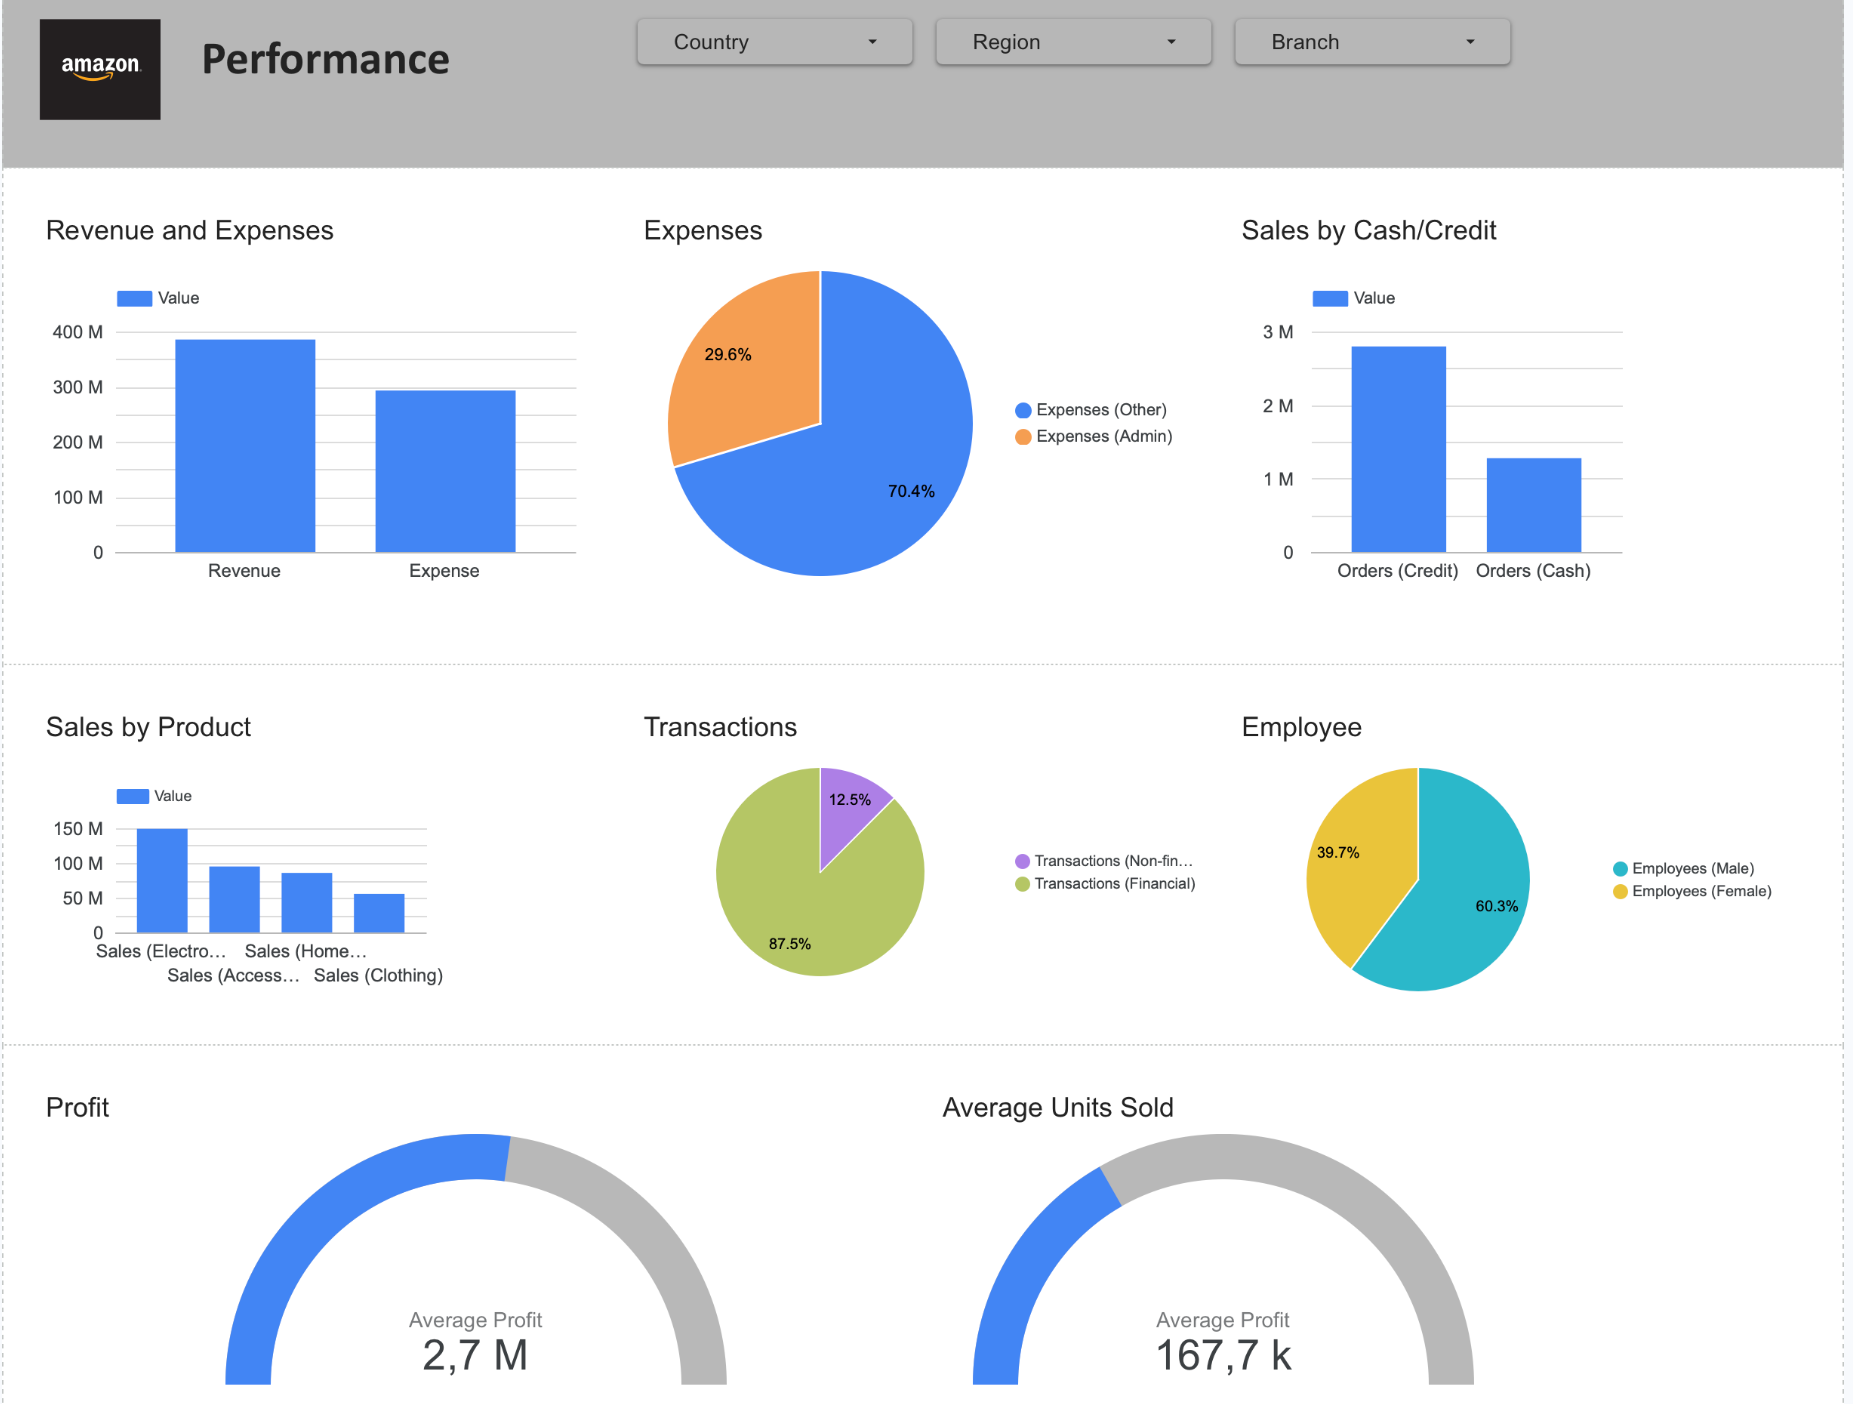The width and height of the screenshot is (1853, 1404).
Task: Click the Amazon logo
Action: point(100,69)
